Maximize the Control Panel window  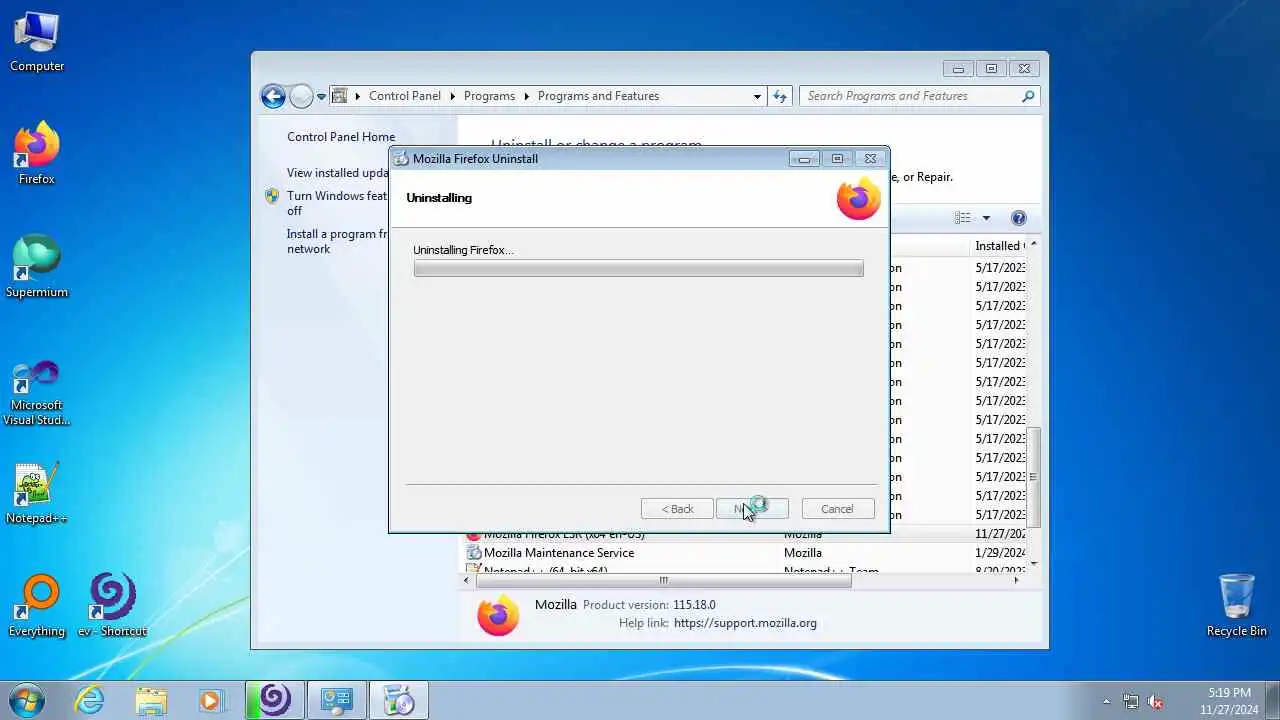pyautogui.click(x=991, y=69)
